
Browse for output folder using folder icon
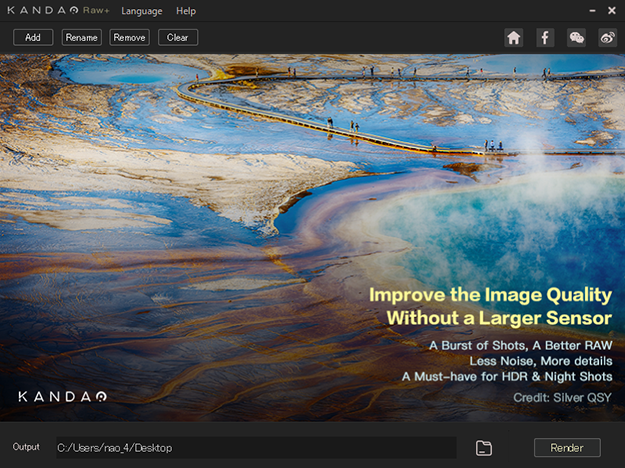coord(484,447)
